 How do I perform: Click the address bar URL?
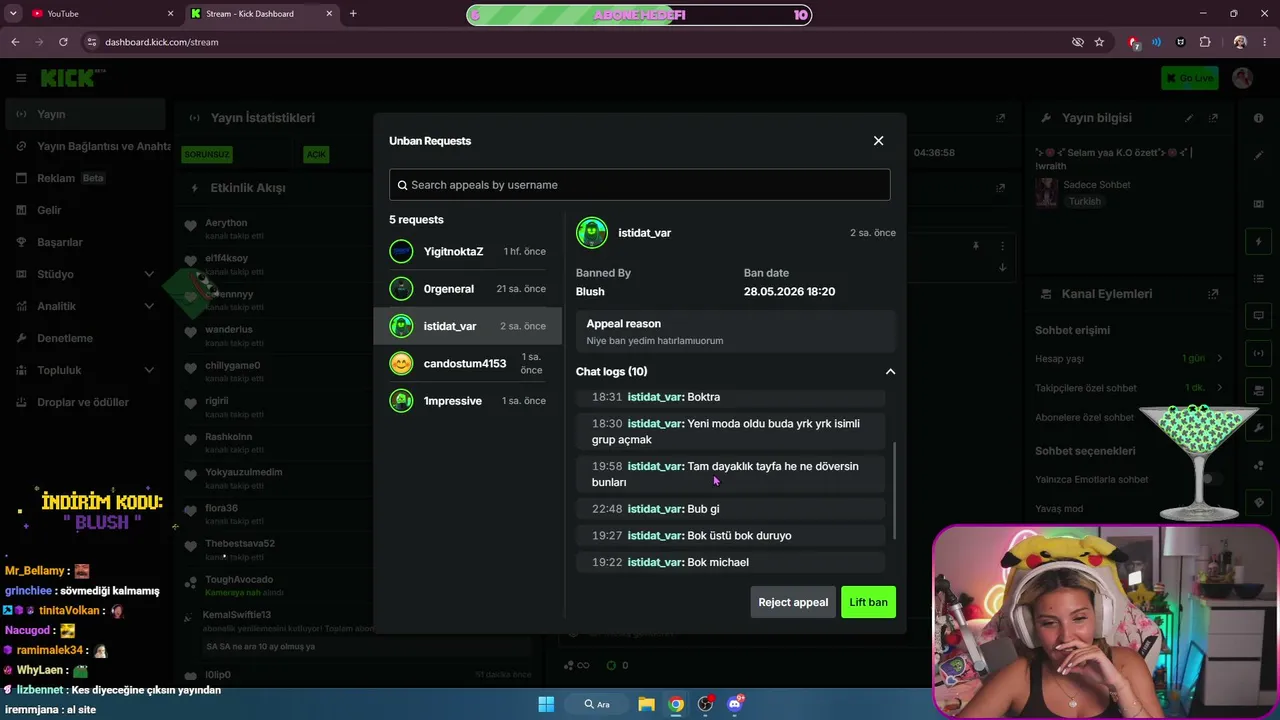click(162, 42)
